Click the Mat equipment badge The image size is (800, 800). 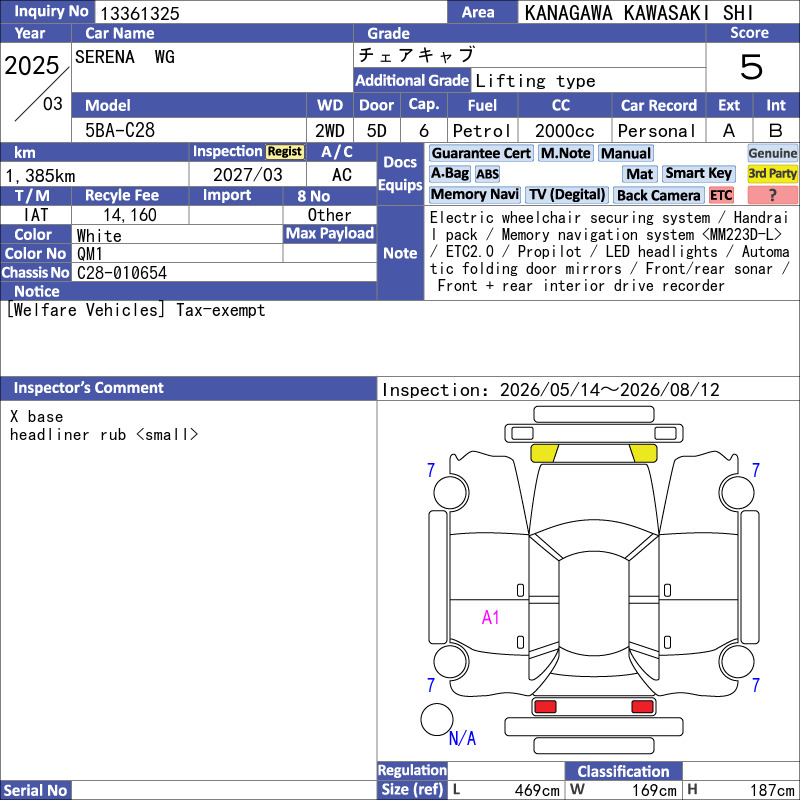click(x=640, y=174)
